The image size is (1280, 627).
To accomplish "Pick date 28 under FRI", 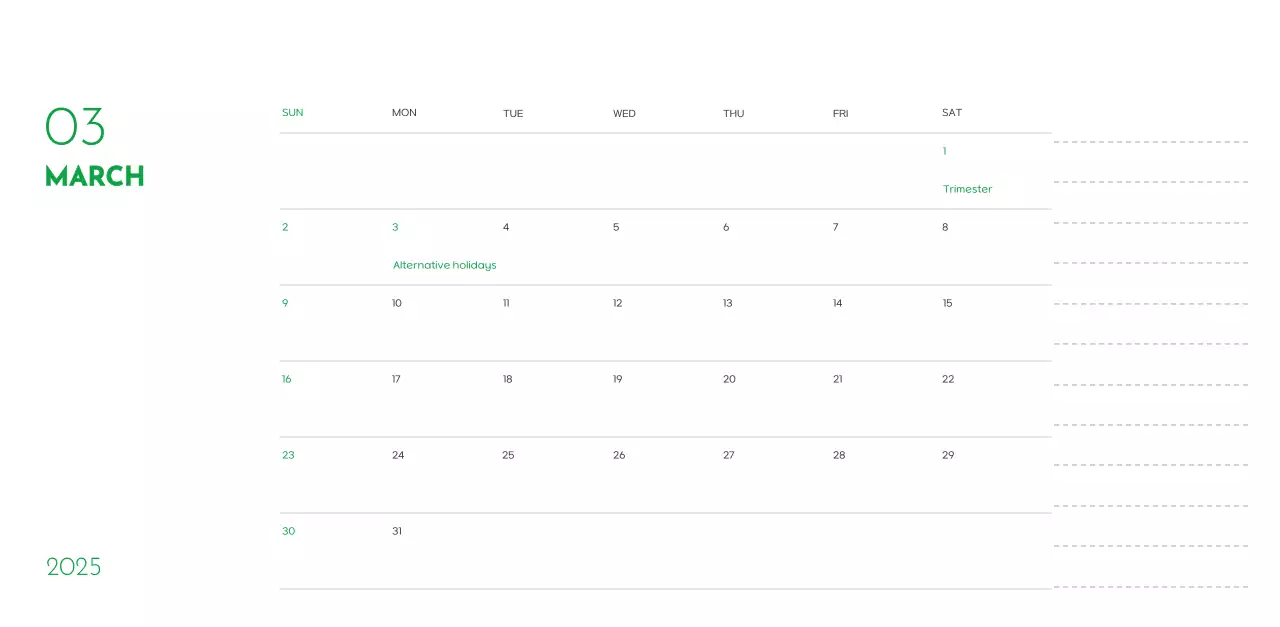I will pyautogui.click(x=839, y=455).
